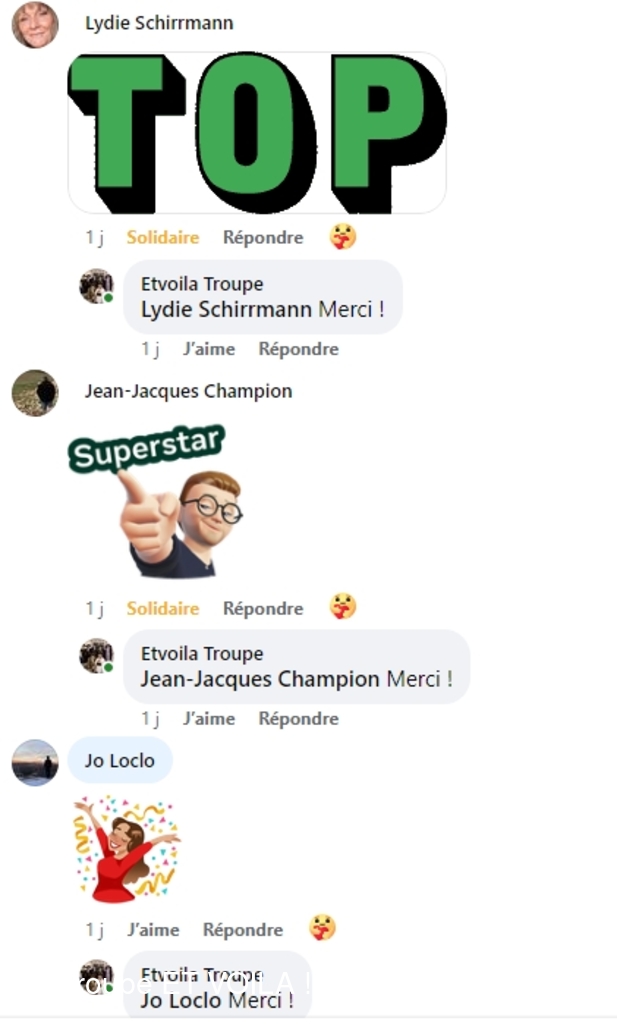Like Jo Loclo's sticker comment with J'aime

pos(153,929)
